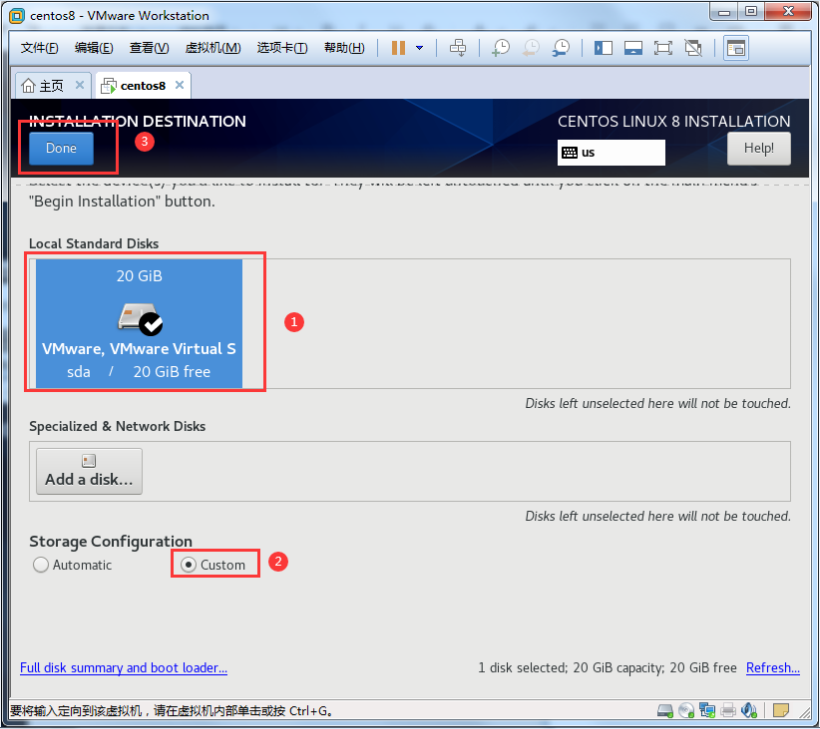The height and width of the screenshot is (729, 820).
Task: Click the printer status bar icon
Action: coord(729,711)
